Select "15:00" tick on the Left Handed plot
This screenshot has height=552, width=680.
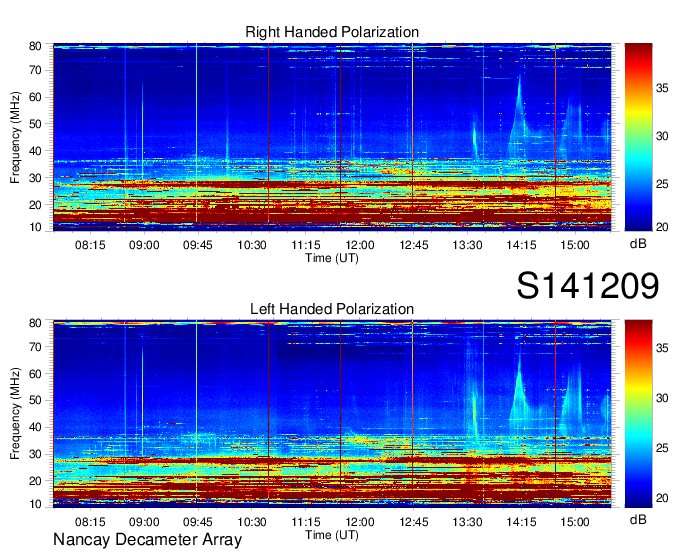pyautogui.click(x=575, y=522)
